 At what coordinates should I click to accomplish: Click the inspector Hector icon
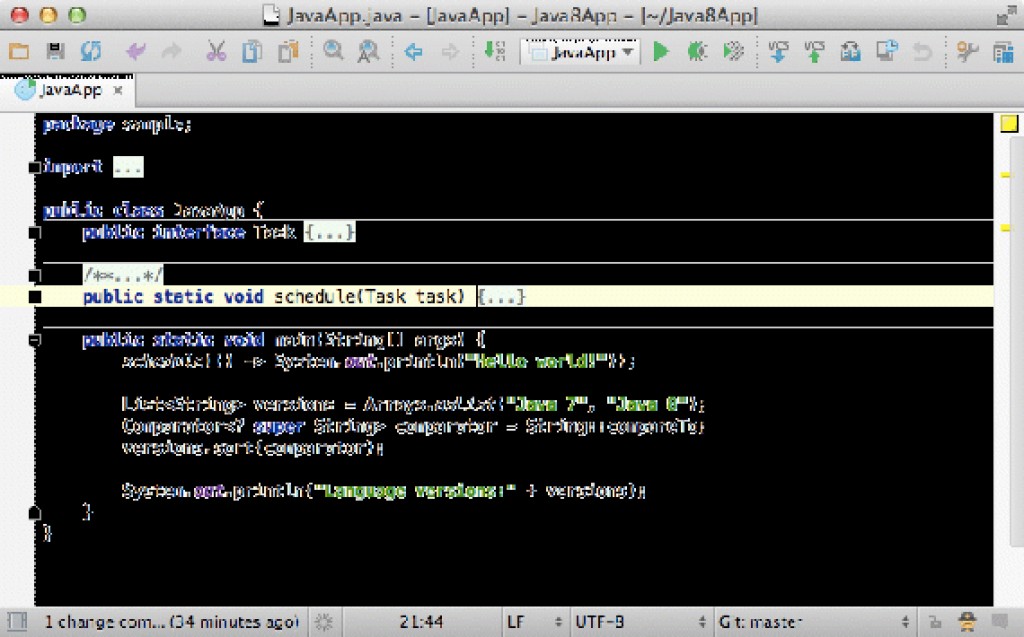point(967,621)
